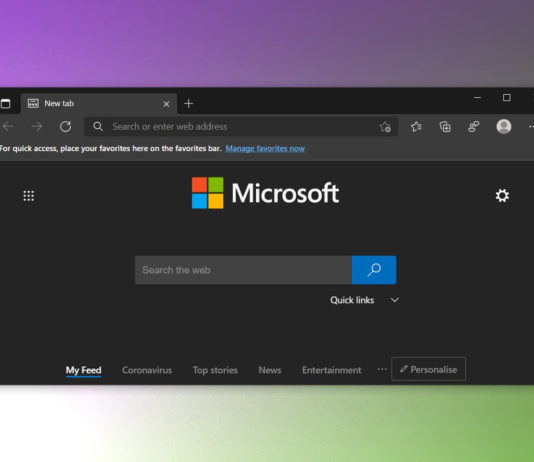Viewport: 534px width, 462px height.
Task: Open the app launcher grid icon
Action: [29, 196]
